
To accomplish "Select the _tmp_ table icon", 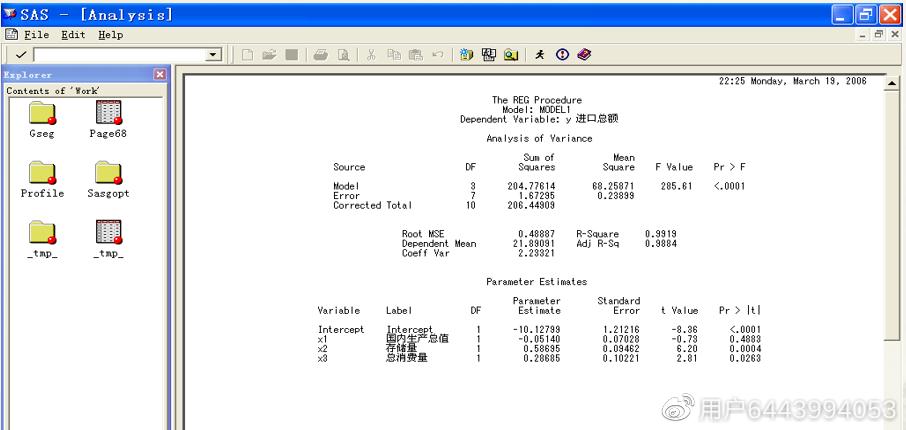I will [x=108, y=232].
